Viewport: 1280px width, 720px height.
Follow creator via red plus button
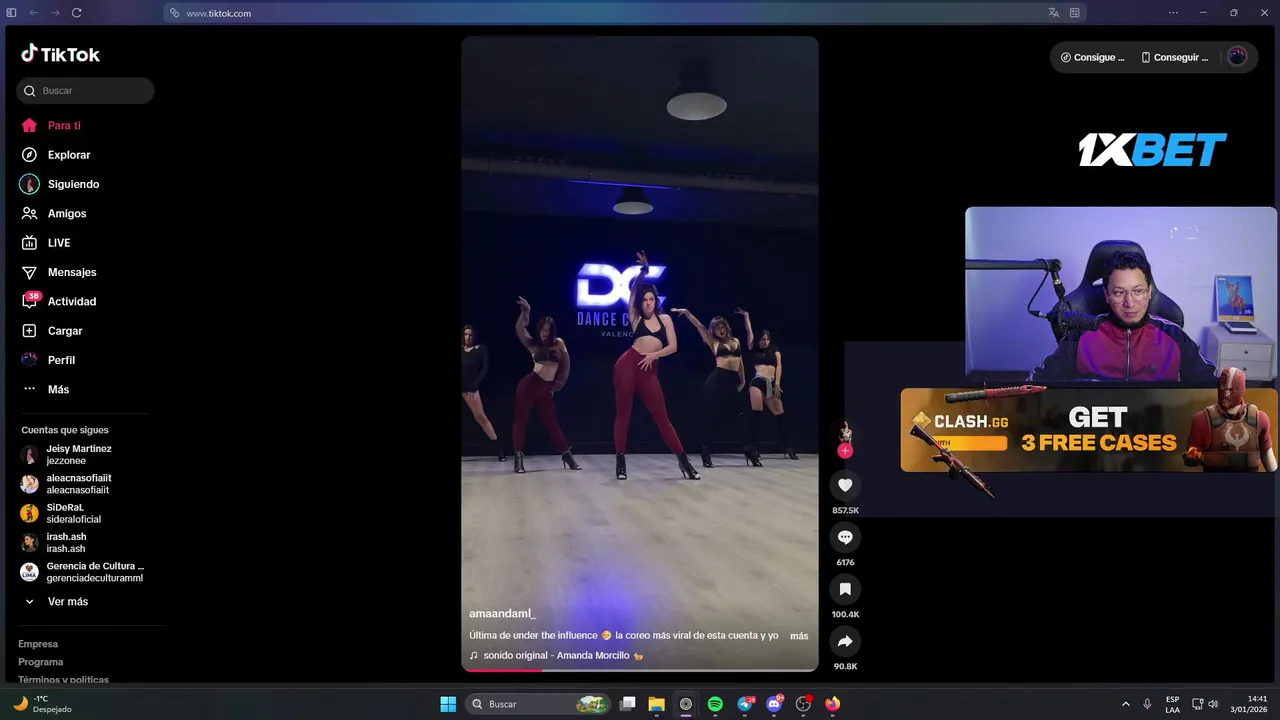click(x=845, y=451)
